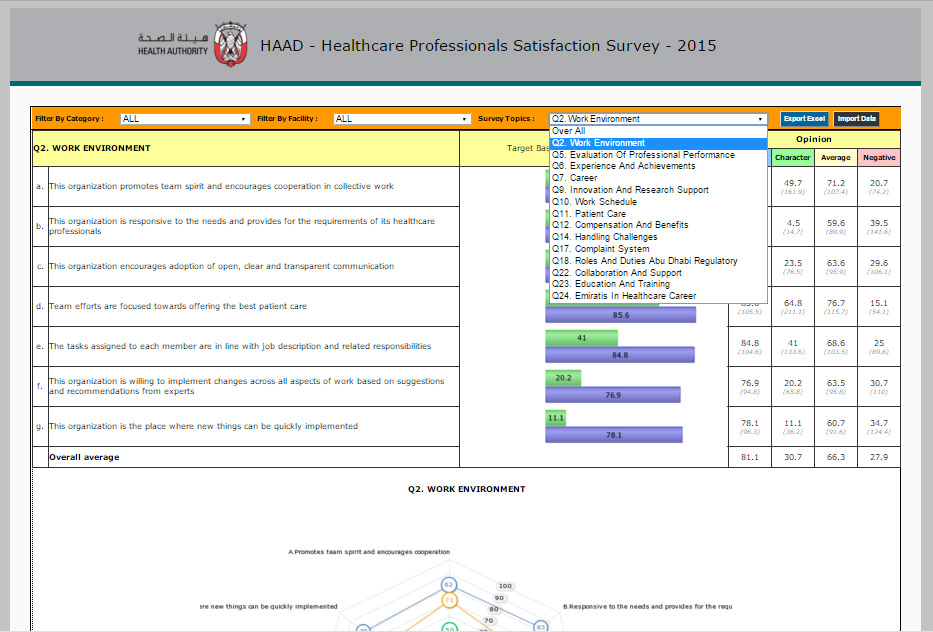Select Q6. Experience And Achievements option
The height and width of the screenshot is (632, 933).
658,166
